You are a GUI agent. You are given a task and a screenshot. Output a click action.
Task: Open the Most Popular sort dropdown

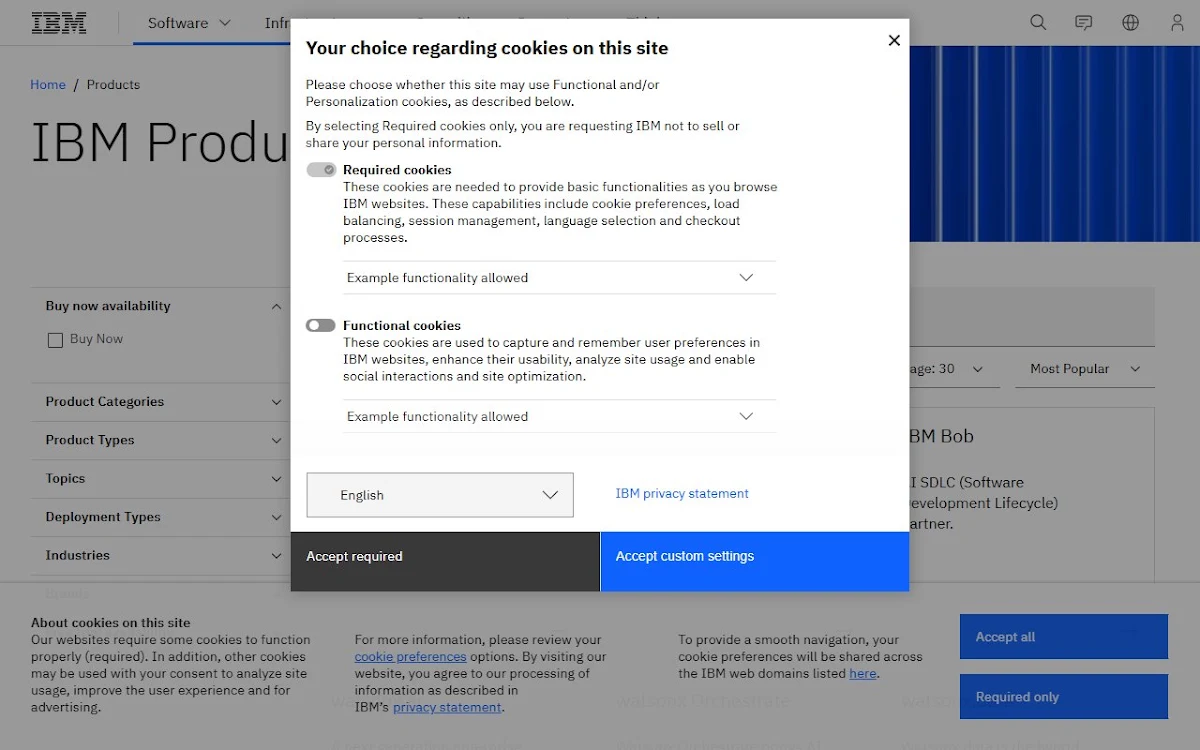1085,369
